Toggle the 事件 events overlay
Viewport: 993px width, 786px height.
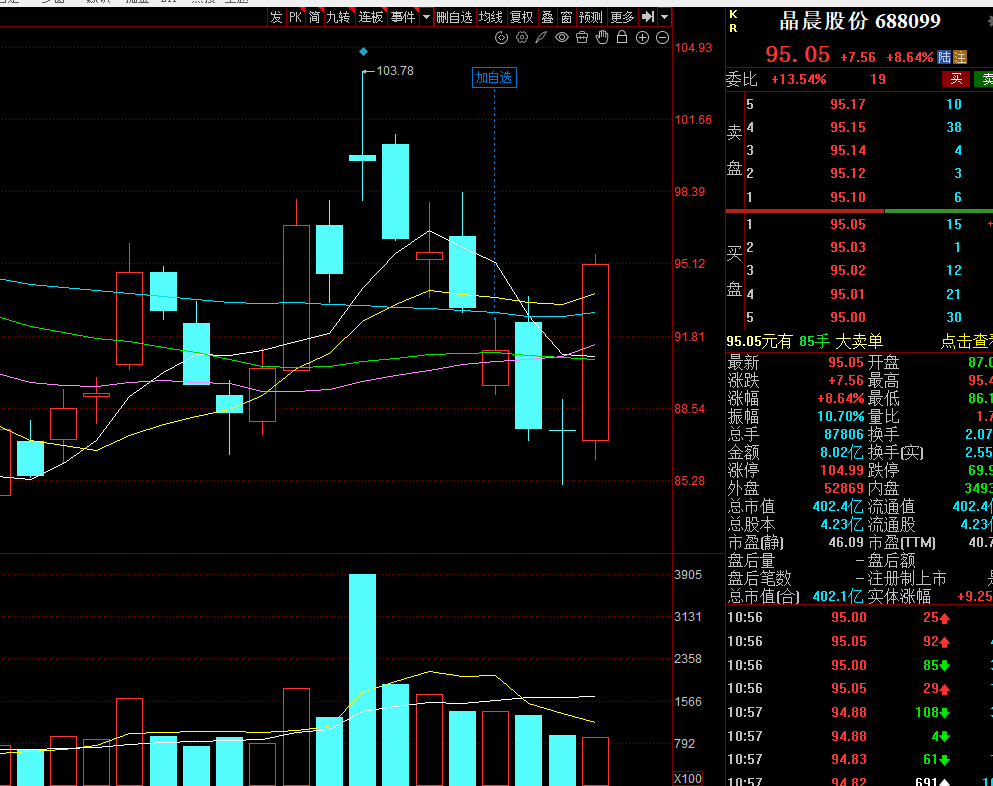[x=403, y=17]
